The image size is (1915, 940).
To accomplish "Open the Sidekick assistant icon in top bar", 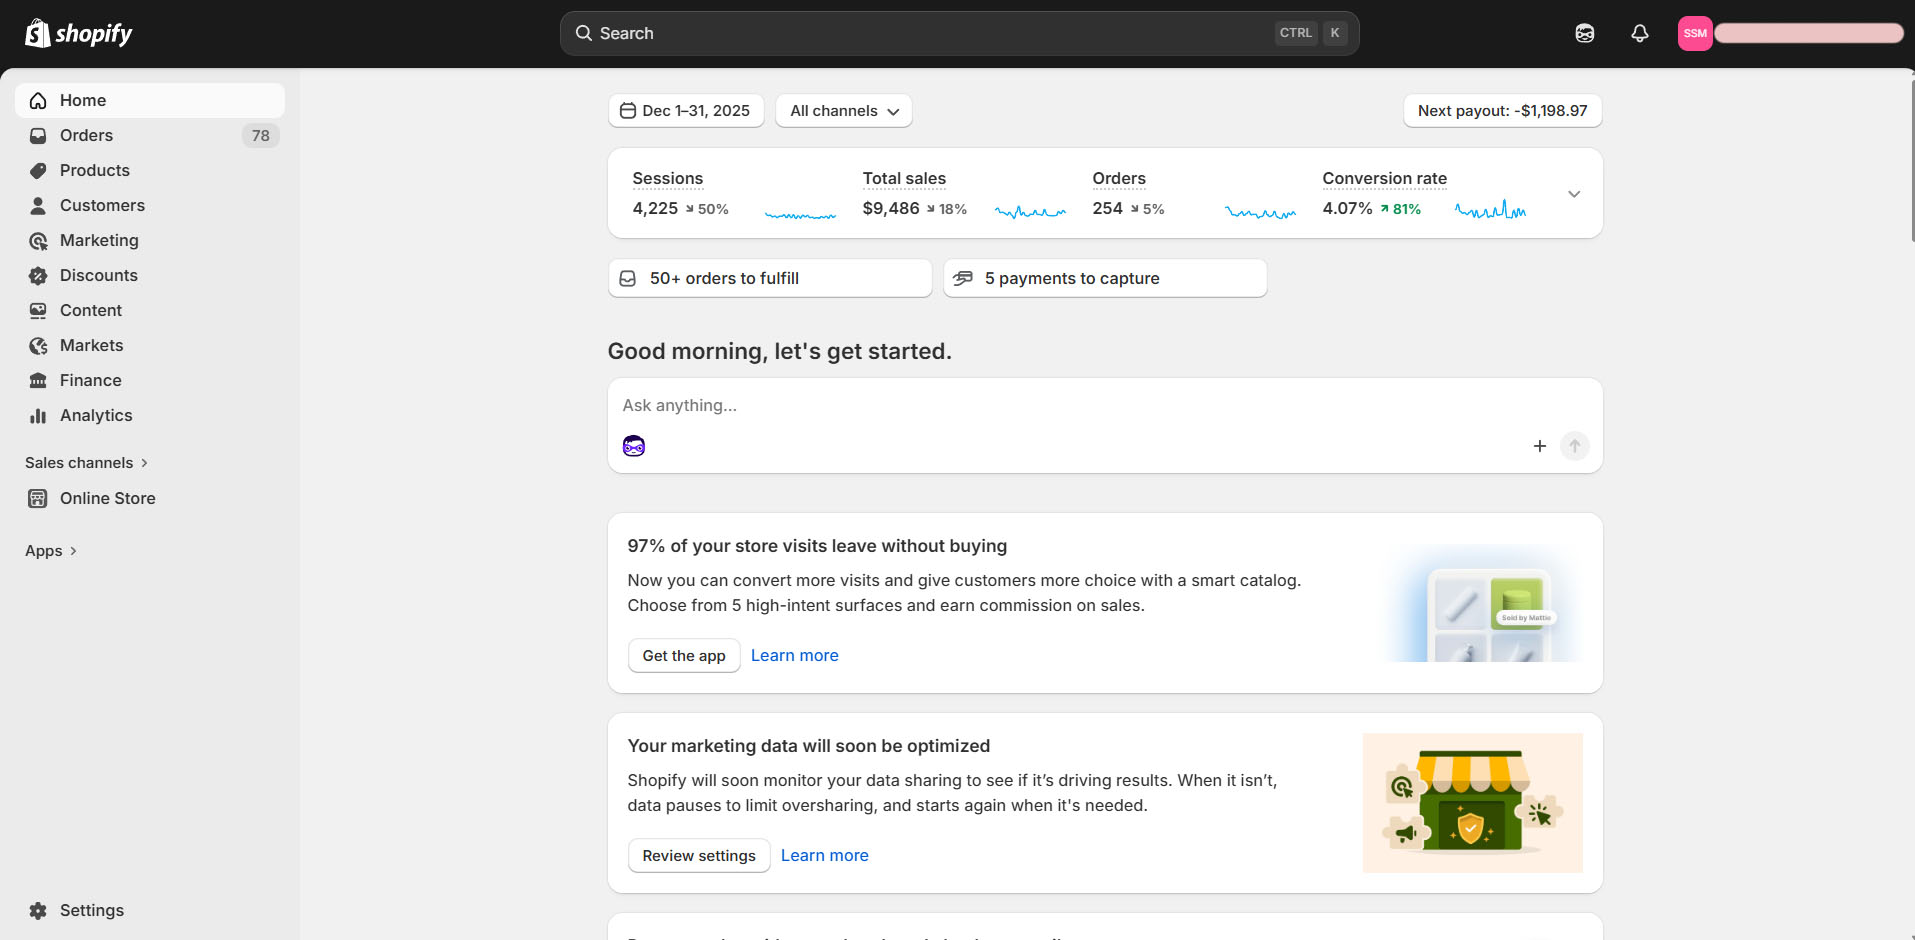I will [1584, 33].
